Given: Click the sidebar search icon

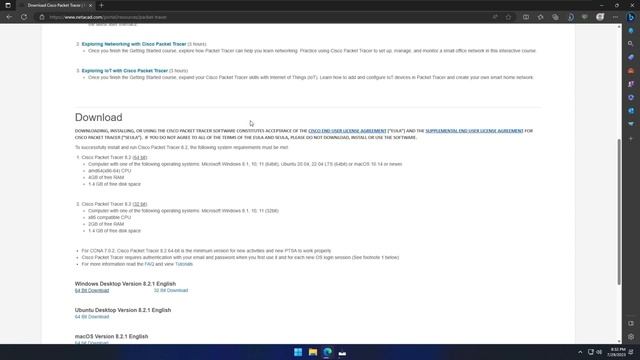Looking at the screenshot, I should click(631, 44).
